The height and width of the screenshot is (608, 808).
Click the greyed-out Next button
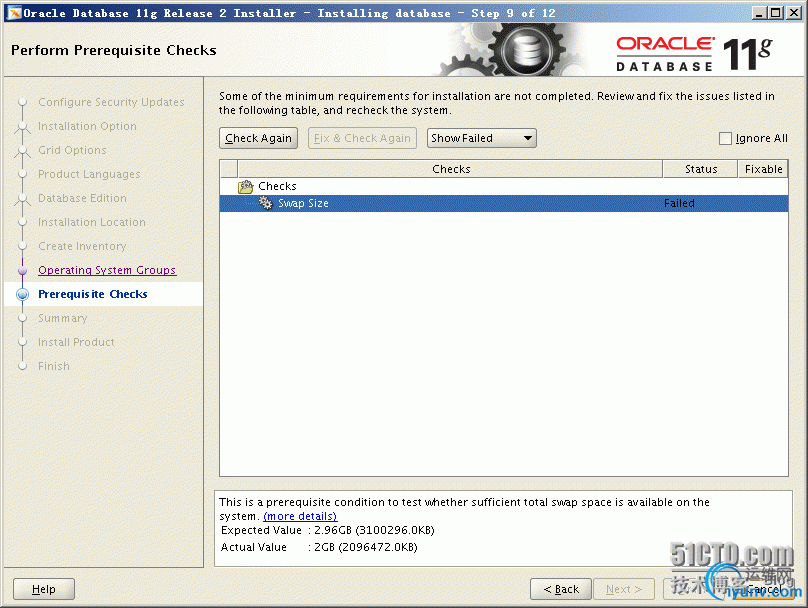[624, 589]
